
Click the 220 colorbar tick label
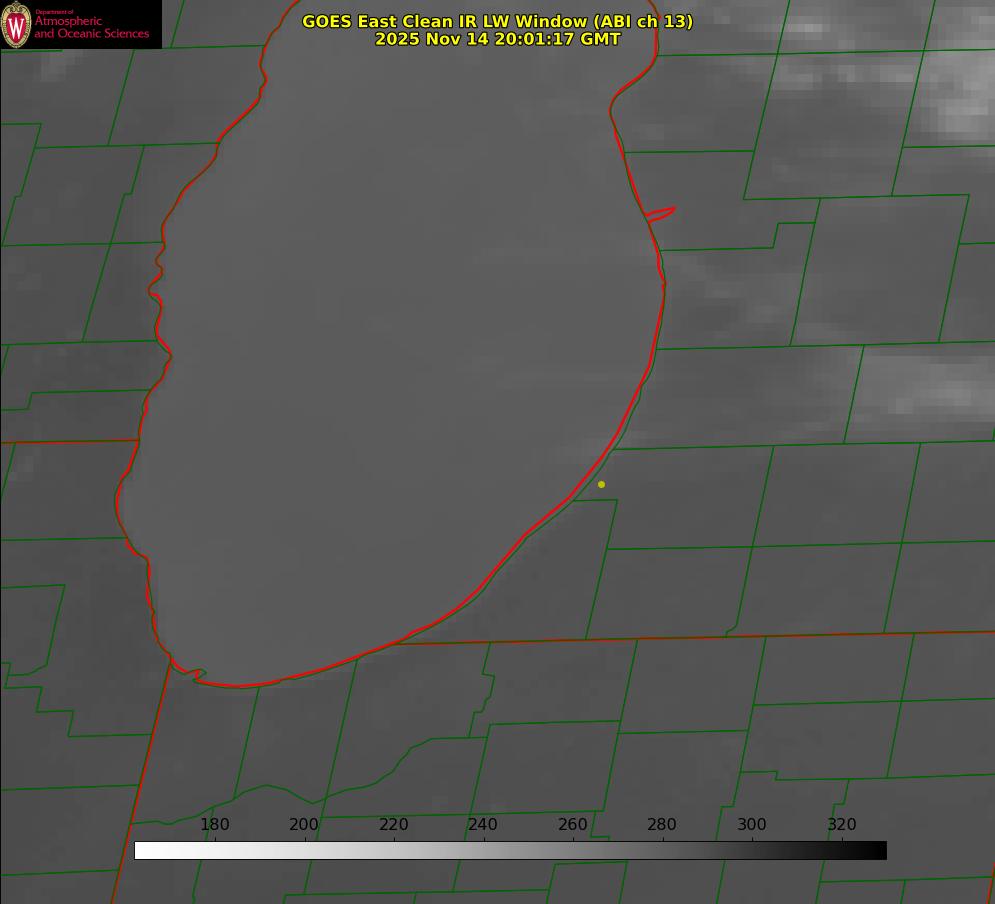click(x=394, y=825)
